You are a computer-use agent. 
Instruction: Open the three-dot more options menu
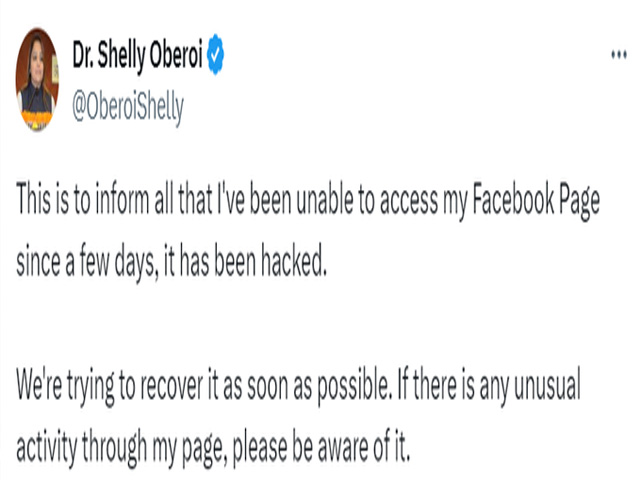click(617, 56)
